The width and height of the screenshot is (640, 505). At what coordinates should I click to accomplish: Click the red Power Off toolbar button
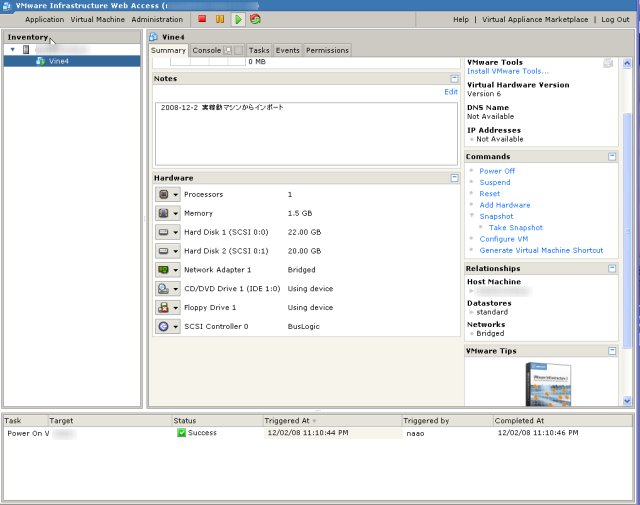point(202,19)
